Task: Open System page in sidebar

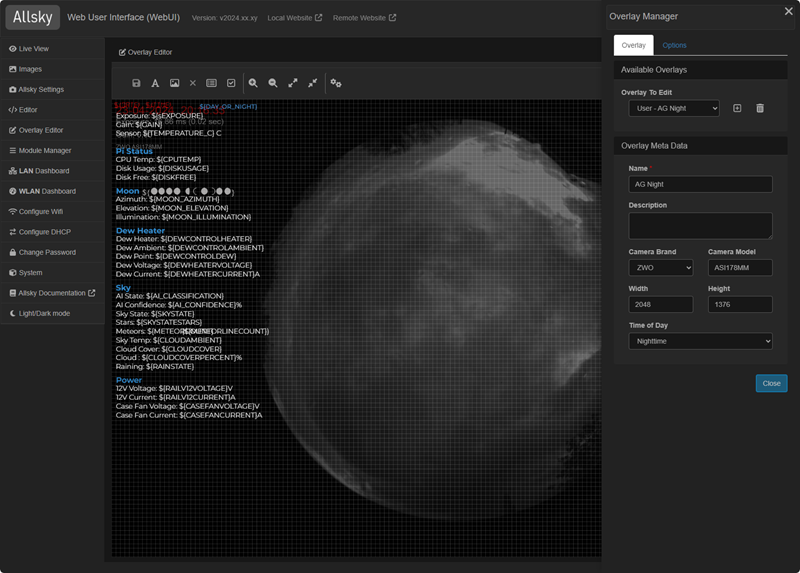Action: click(x=53, y=273)
